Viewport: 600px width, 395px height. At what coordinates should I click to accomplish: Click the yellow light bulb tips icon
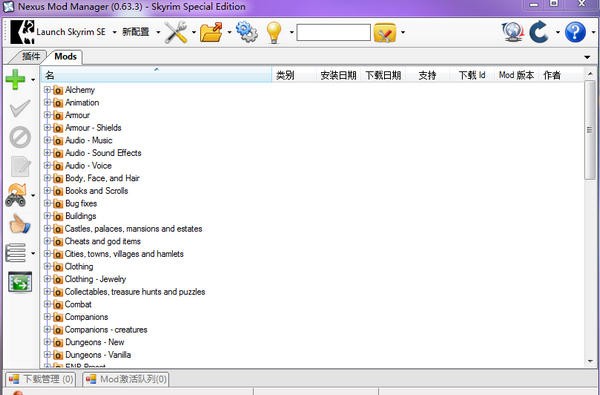coord(274,32)
